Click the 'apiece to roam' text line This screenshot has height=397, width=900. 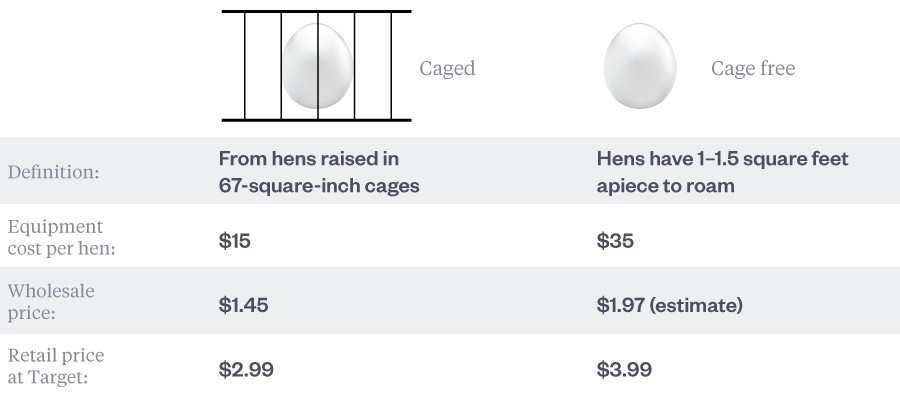666,186
